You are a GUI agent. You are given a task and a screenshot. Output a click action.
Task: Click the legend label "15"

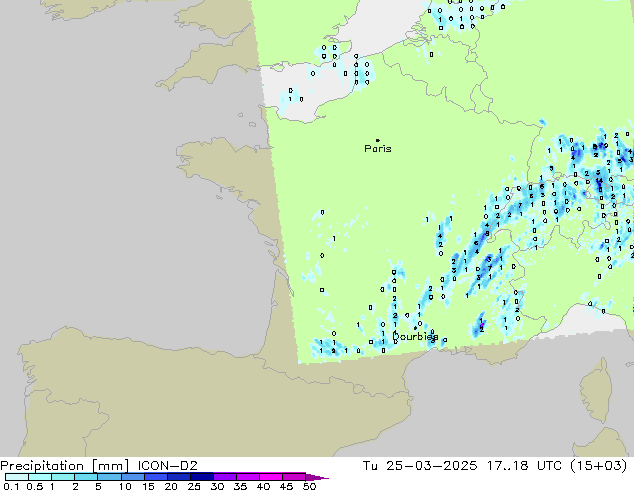[148, 486]
